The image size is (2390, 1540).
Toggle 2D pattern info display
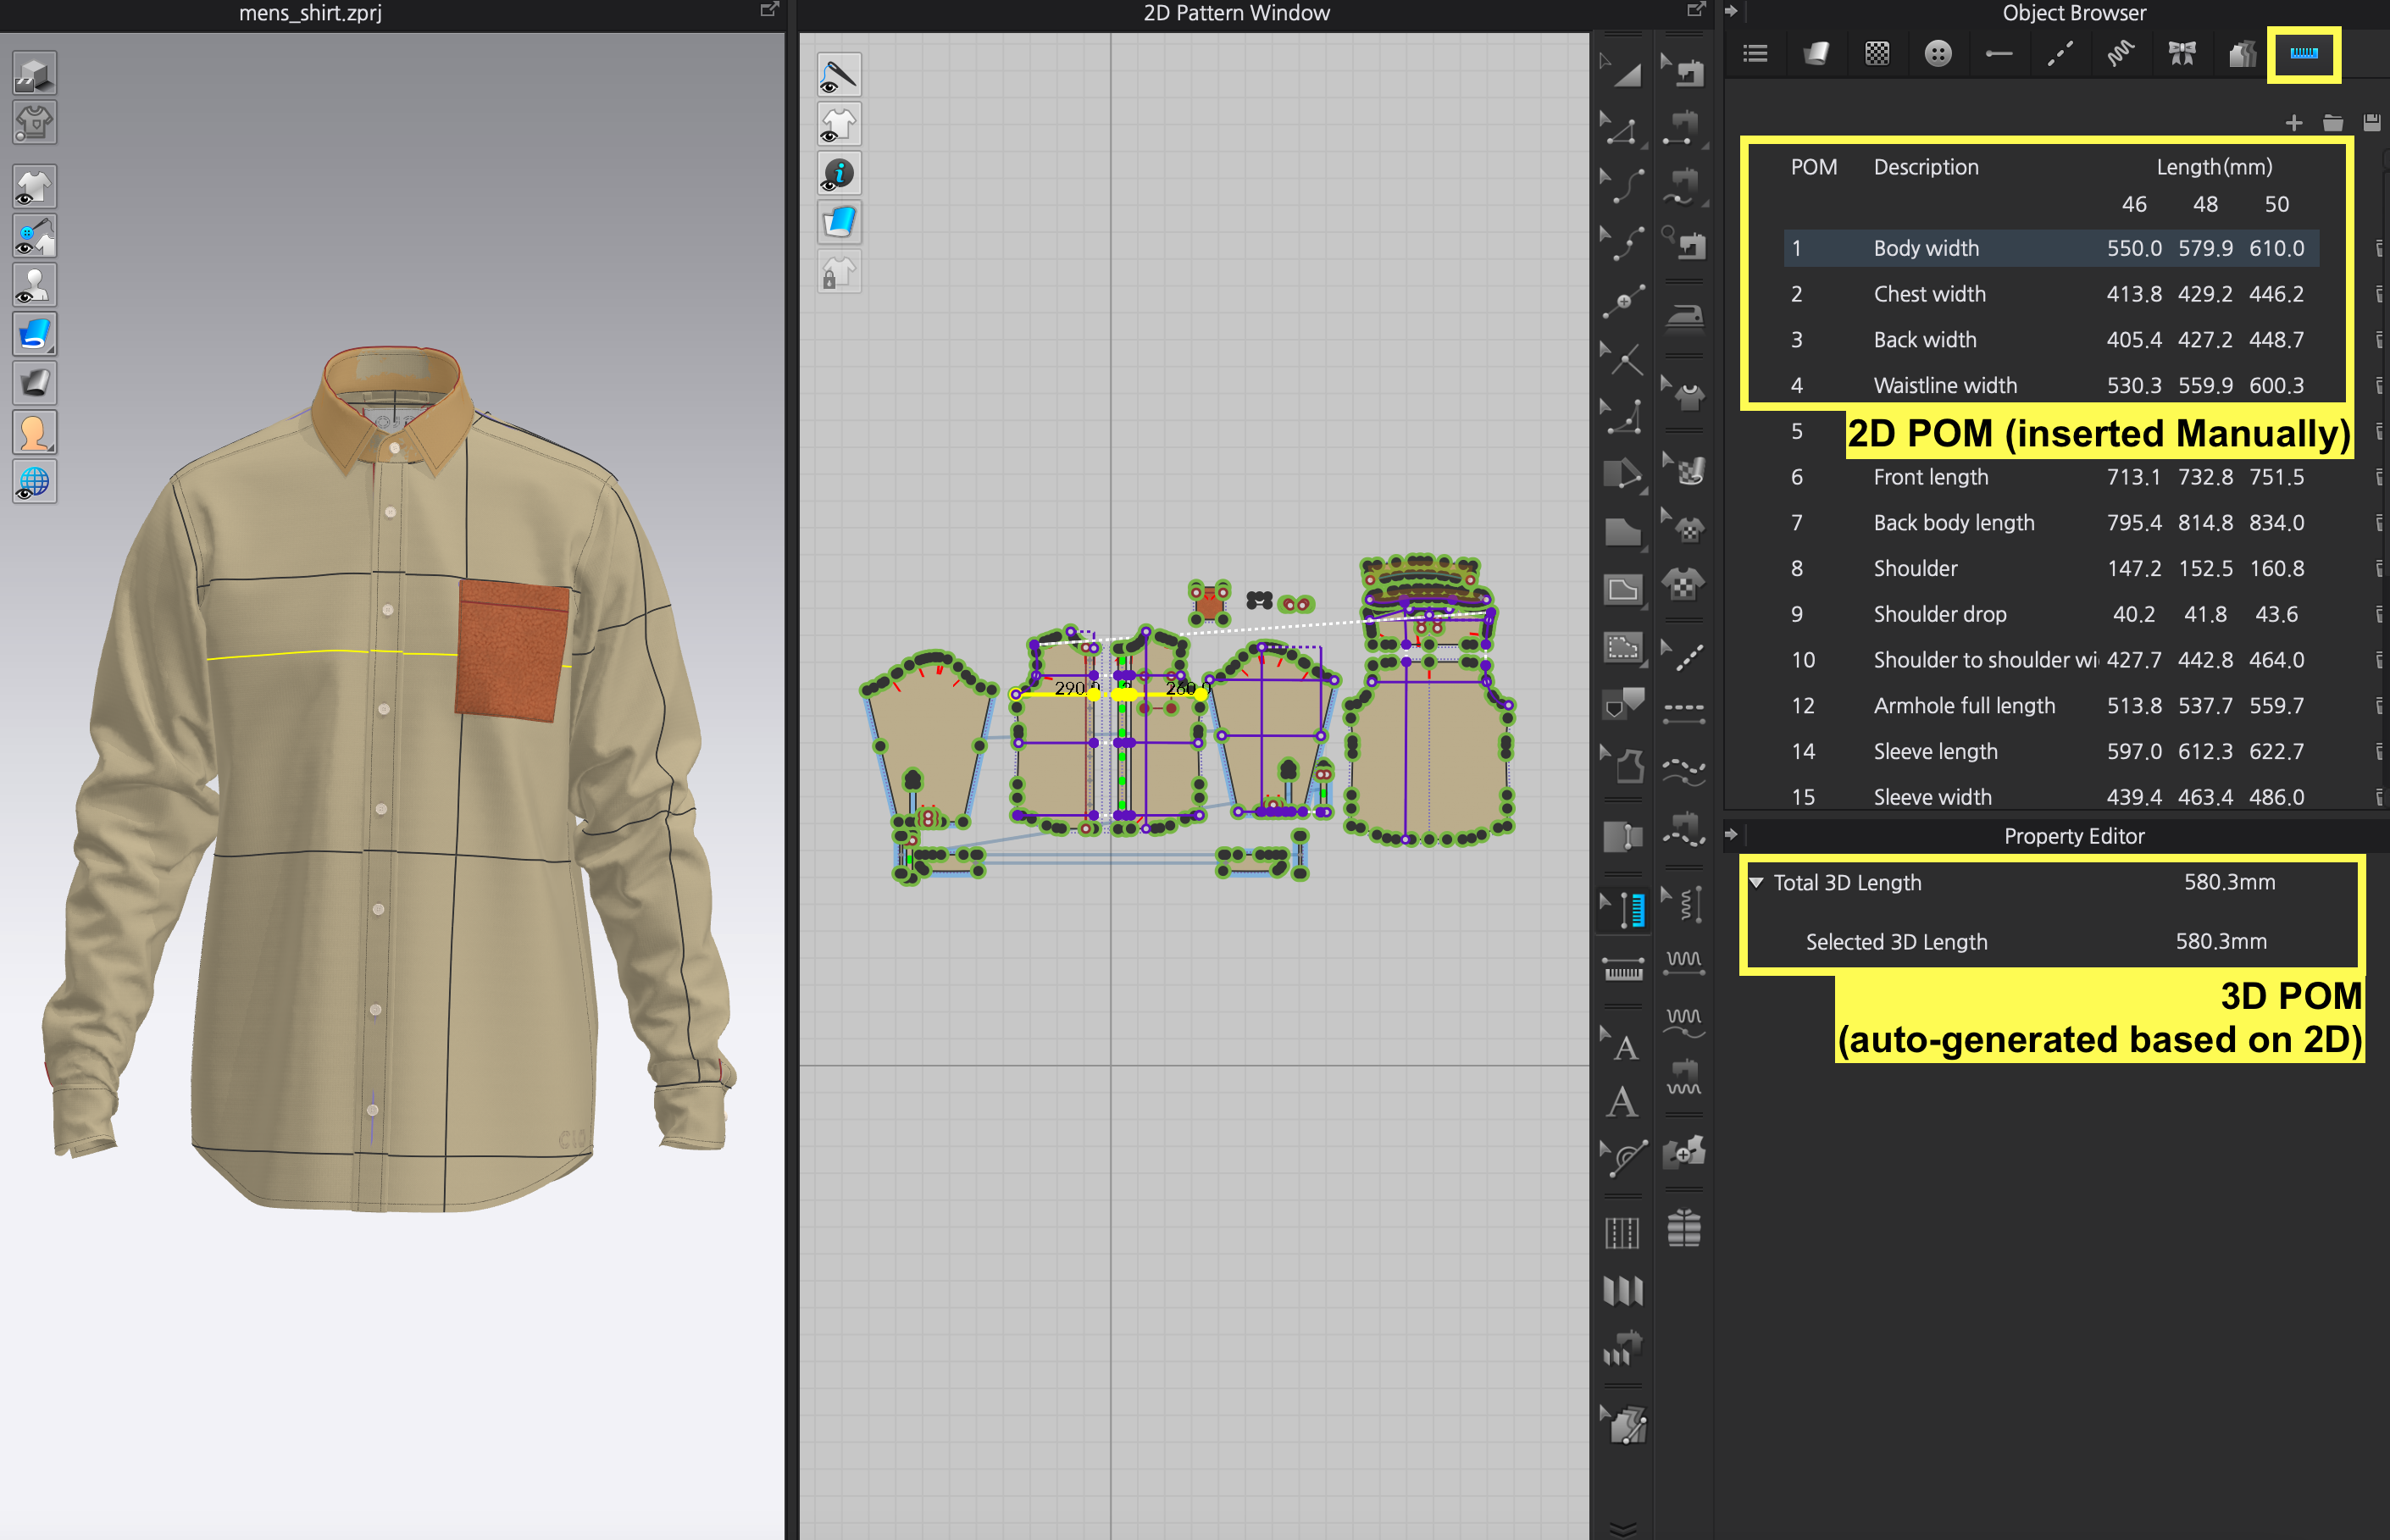click(838, 174)
